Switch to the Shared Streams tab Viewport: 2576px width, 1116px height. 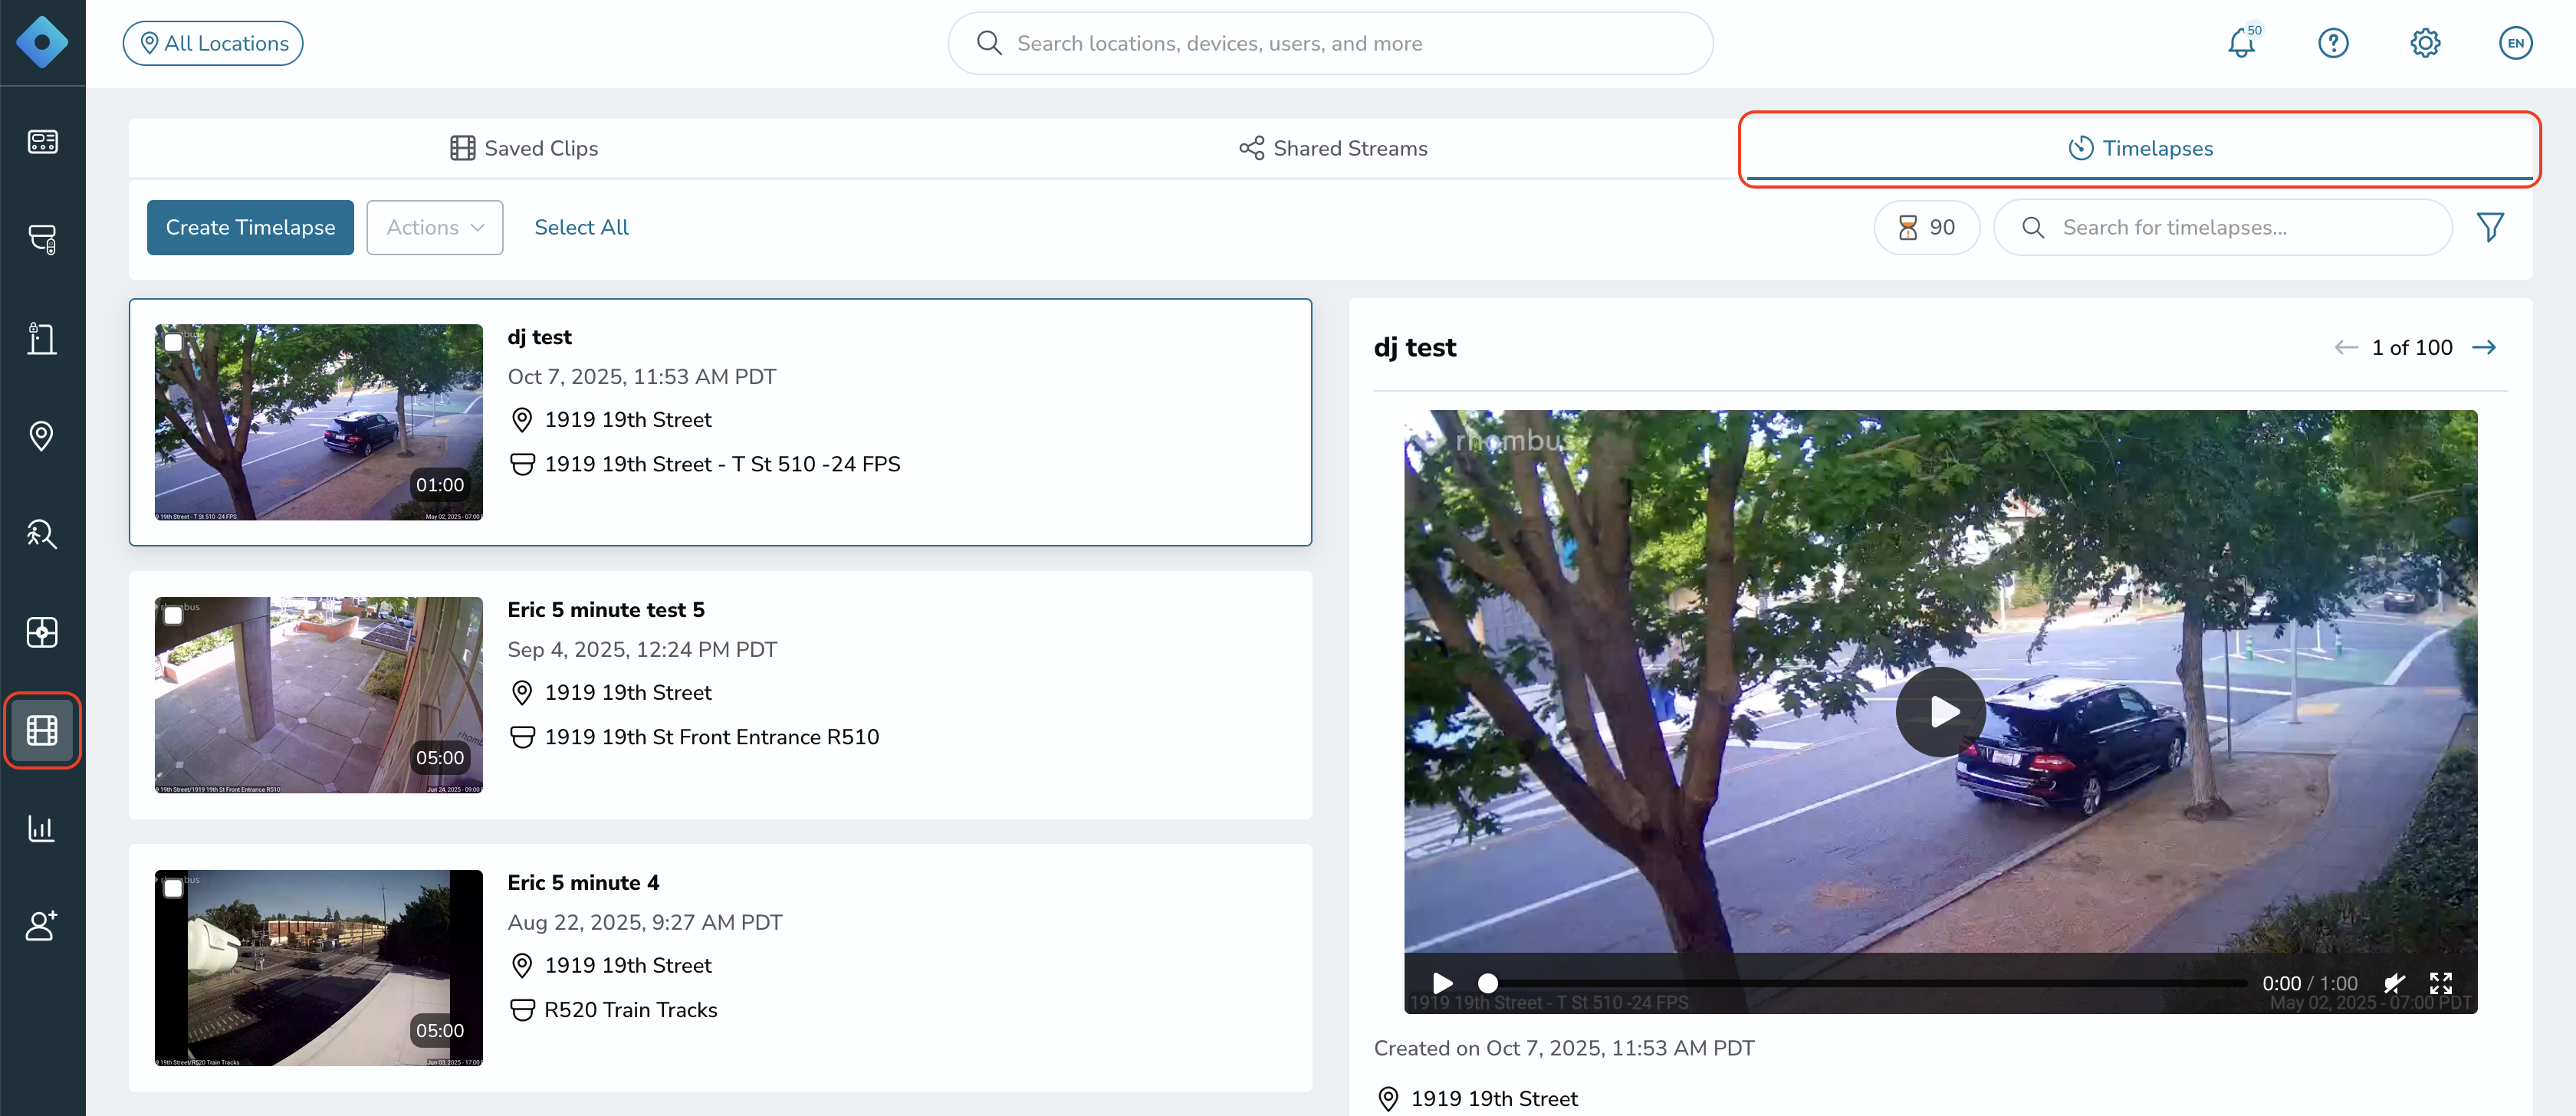tap(1333, 148)
